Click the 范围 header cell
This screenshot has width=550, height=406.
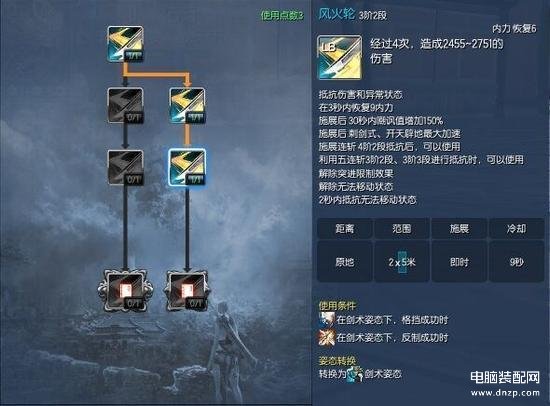[x=402, y=229]
